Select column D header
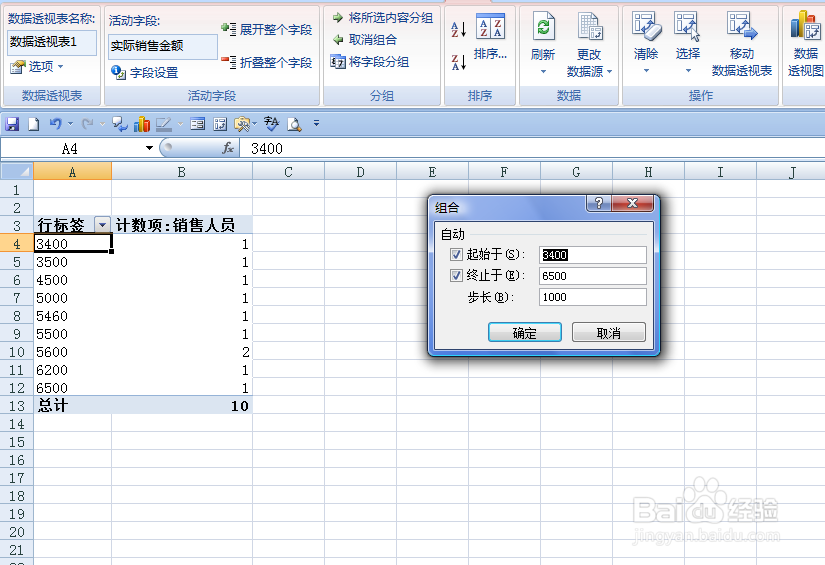Viewport: 825px width, 565px height. (360, 172)
